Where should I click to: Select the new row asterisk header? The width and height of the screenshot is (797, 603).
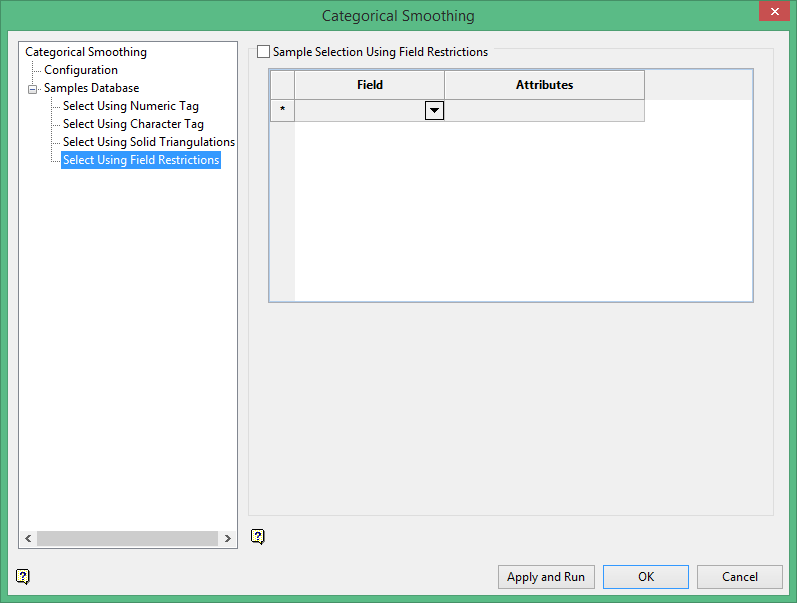click(282, 110)
